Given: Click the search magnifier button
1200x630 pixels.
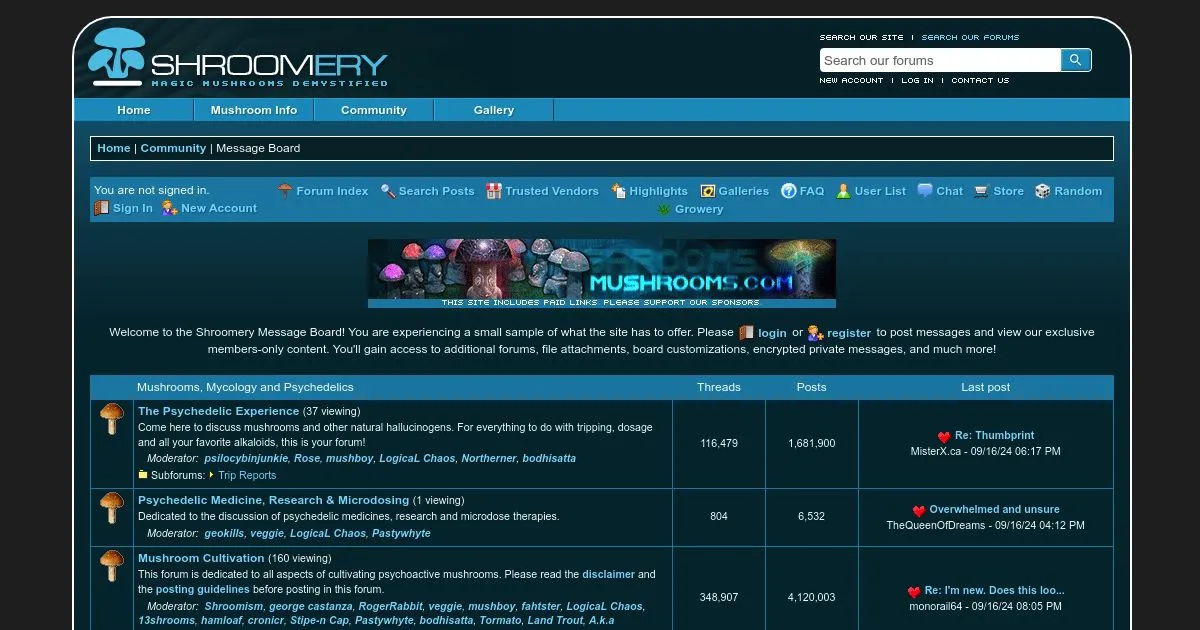Looking at the screenshot, I should click(1075, 60).
